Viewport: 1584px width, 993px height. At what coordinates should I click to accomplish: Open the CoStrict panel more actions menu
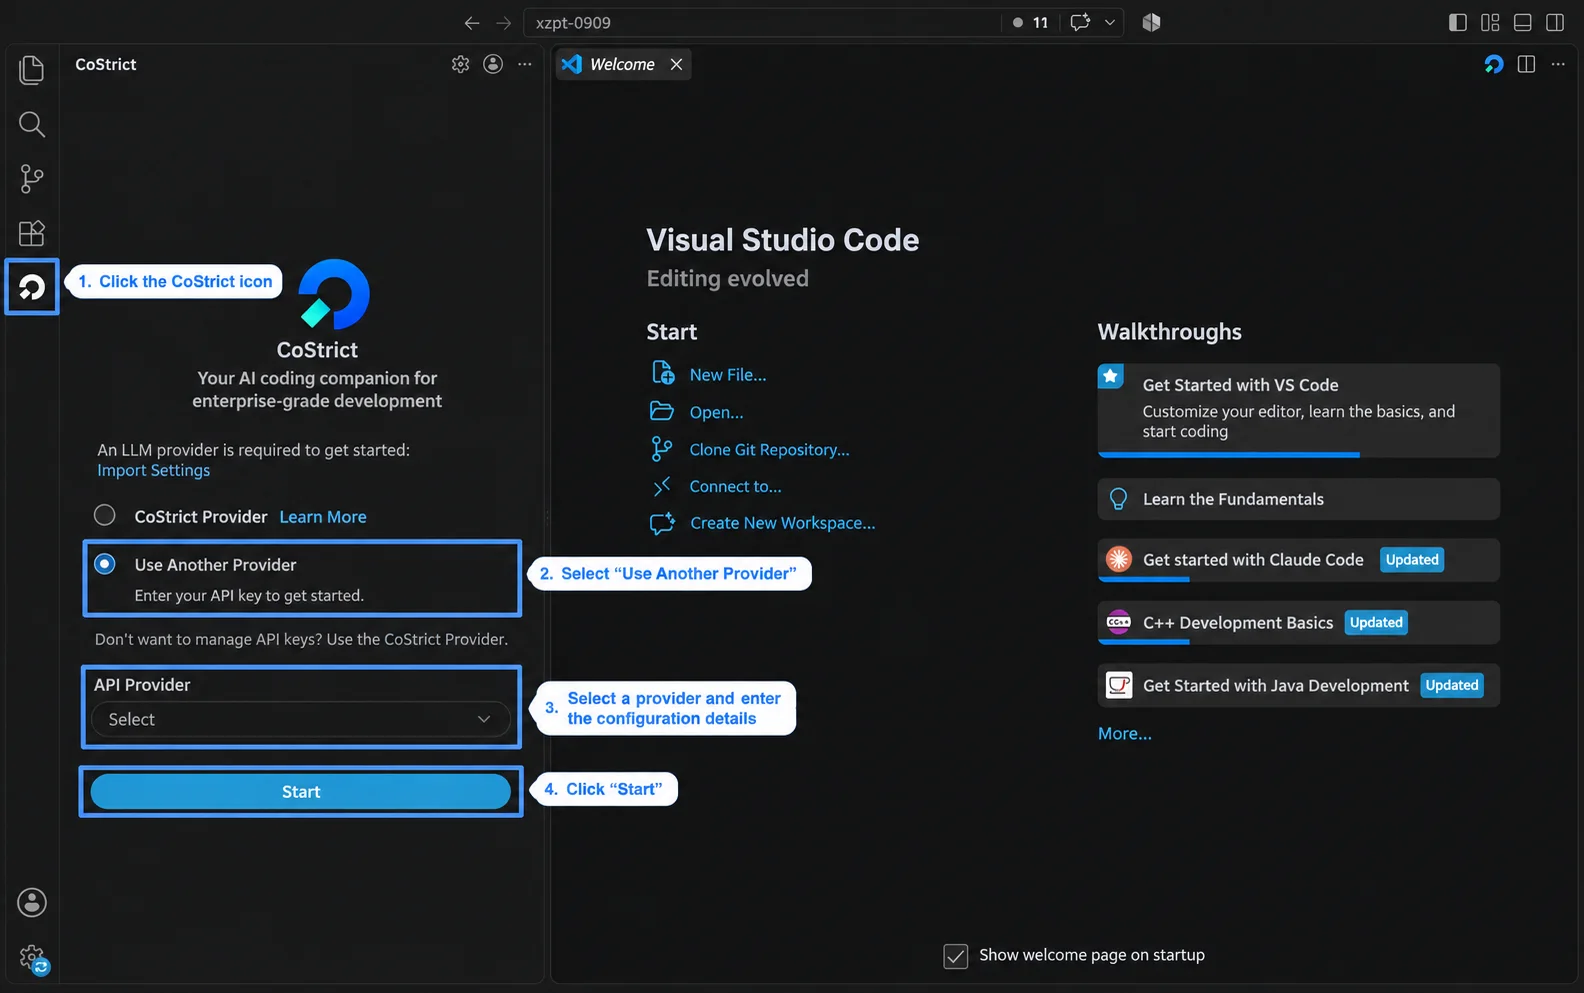pos(525,64)
